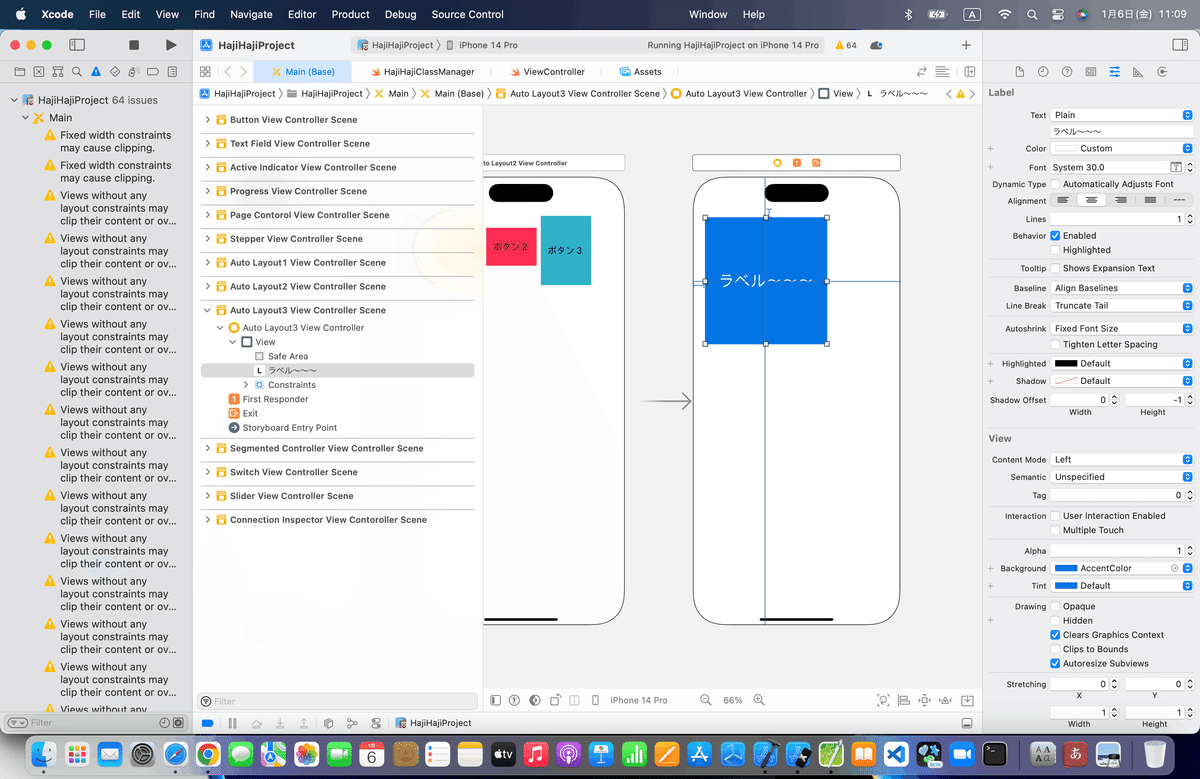The width and height of the screenshot is (1200, 779).
Task: Enable Multiple Touch checkbox
Action: pyautogui.click(x=1055, y=530)
